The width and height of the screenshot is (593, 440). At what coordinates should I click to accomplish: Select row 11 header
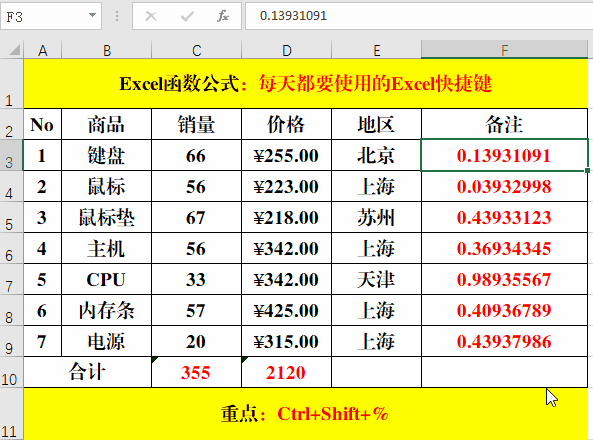11,414
